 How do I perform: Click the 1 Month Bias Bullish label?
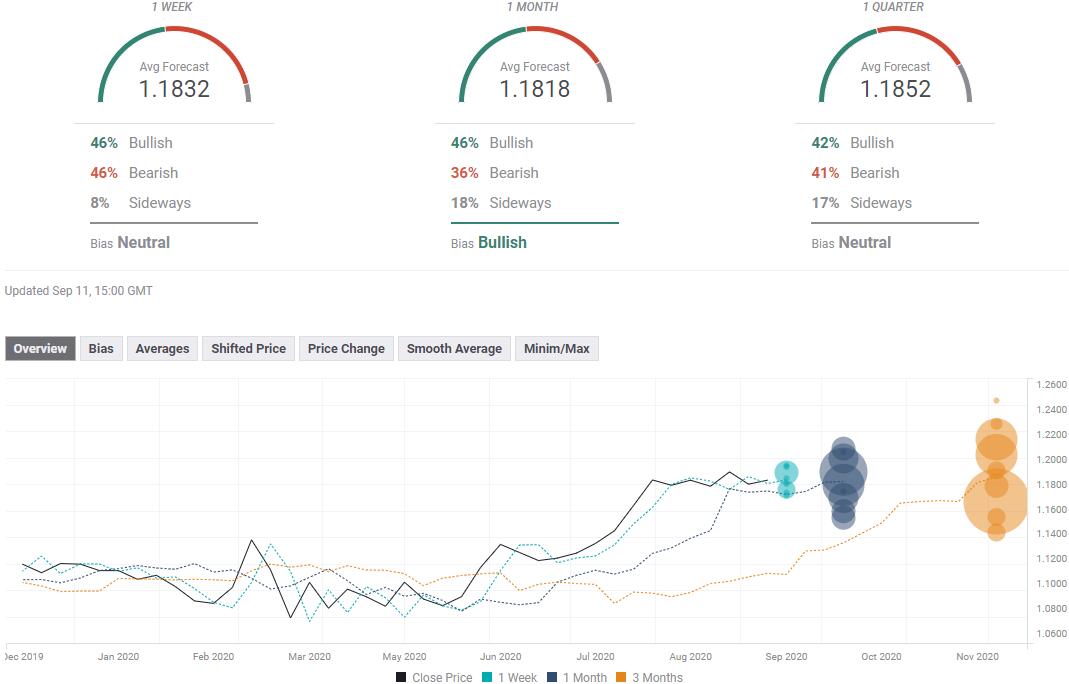(489, 243)
